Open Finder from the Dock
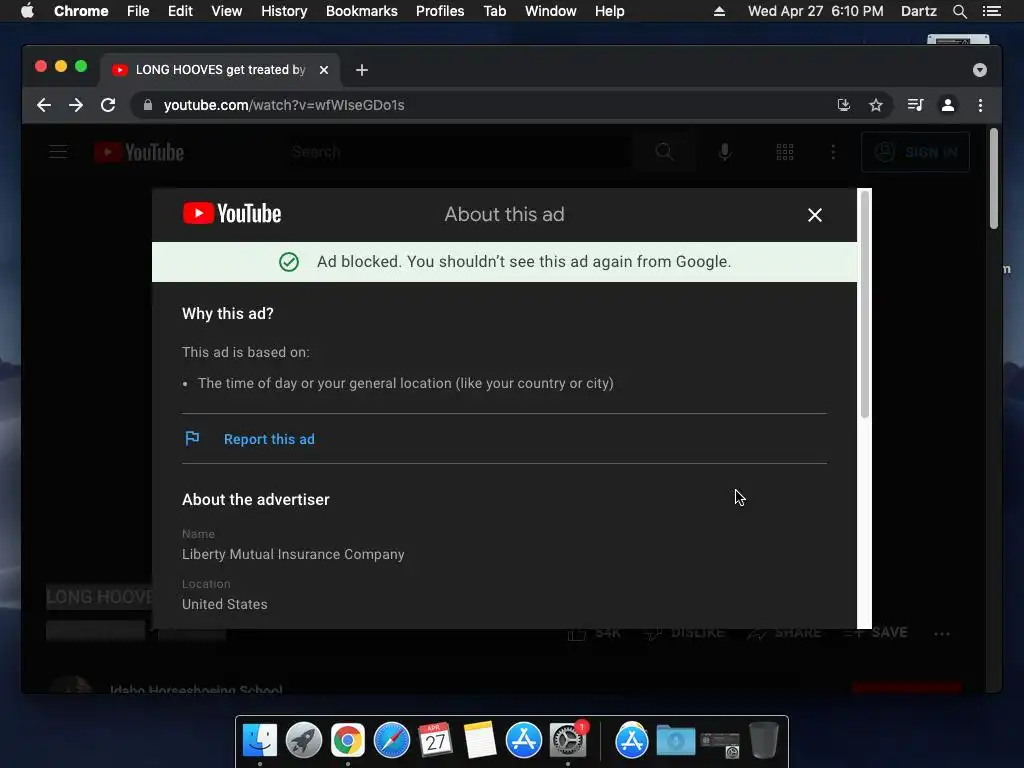 click(260, 741)
